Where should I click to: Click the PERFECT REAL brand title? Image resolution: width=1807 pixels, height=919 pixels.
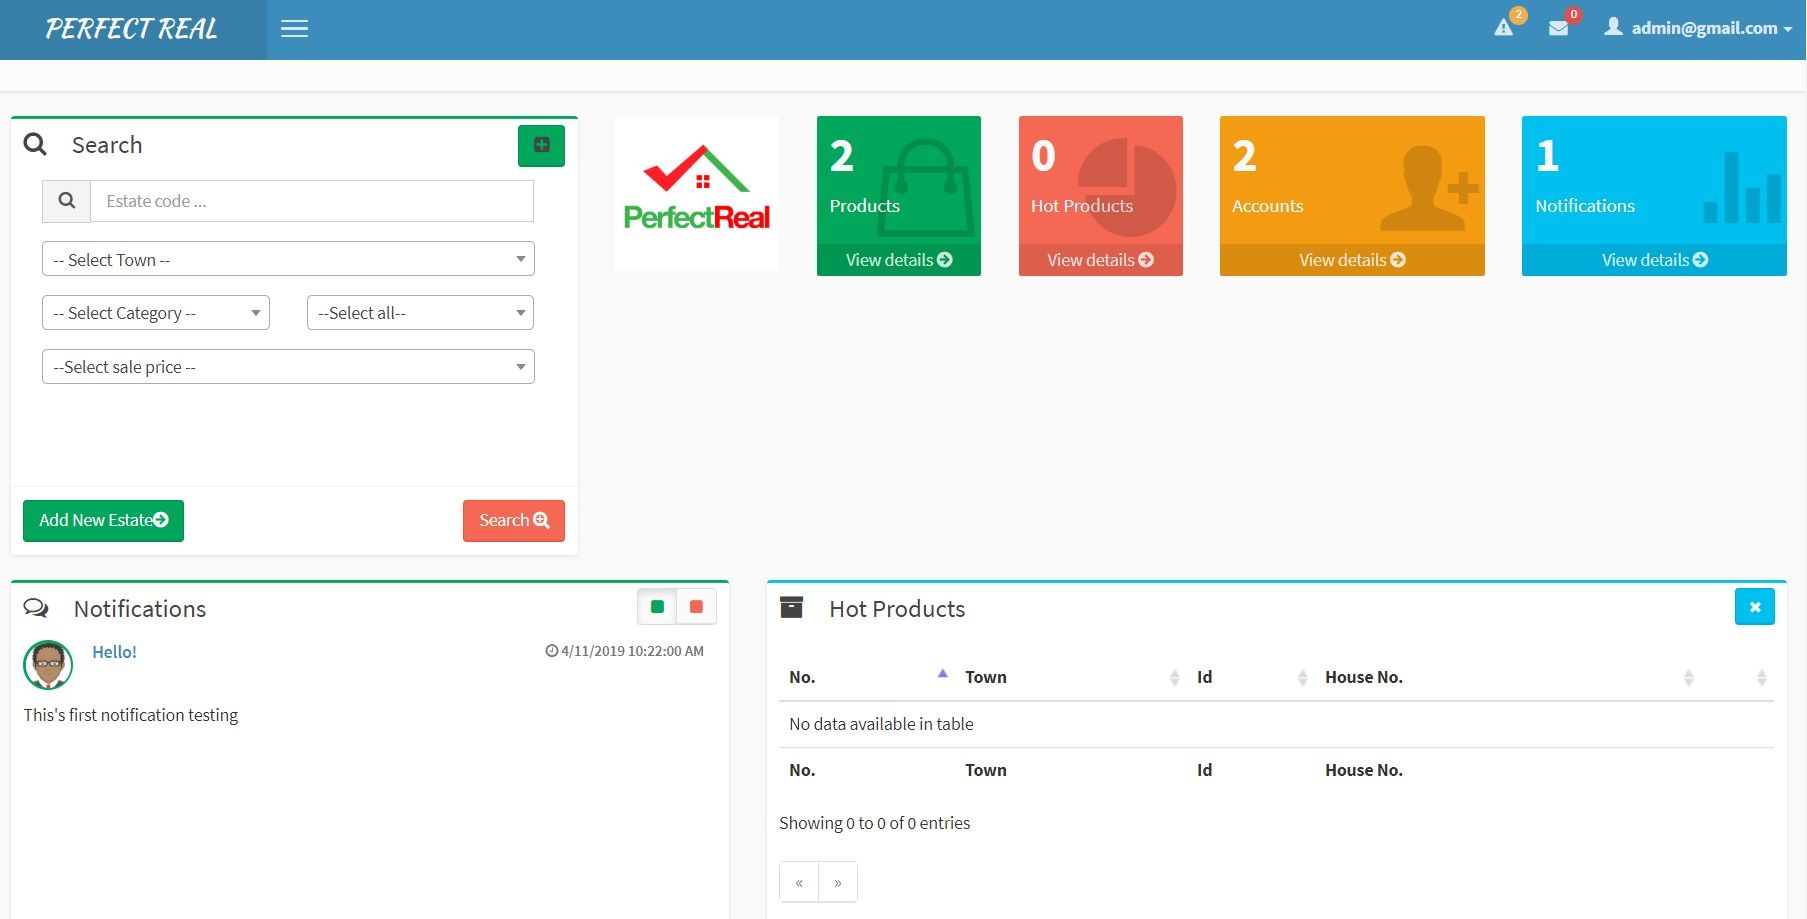point(132,29)
